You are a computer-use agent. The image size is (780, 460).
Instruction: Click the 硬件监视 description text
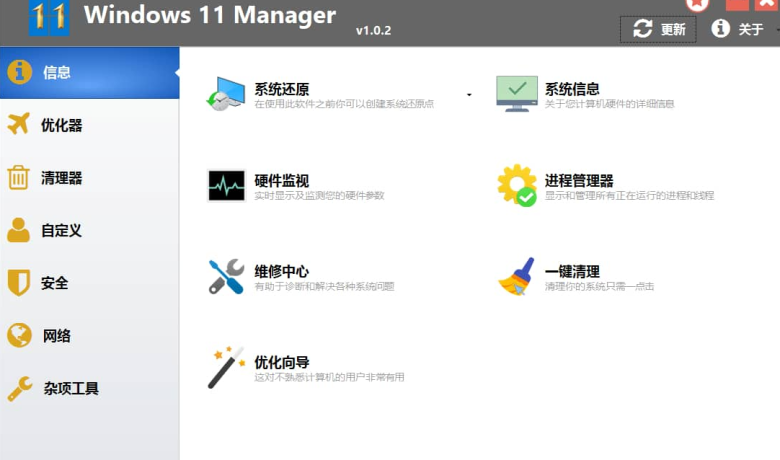tap(319, 195)
